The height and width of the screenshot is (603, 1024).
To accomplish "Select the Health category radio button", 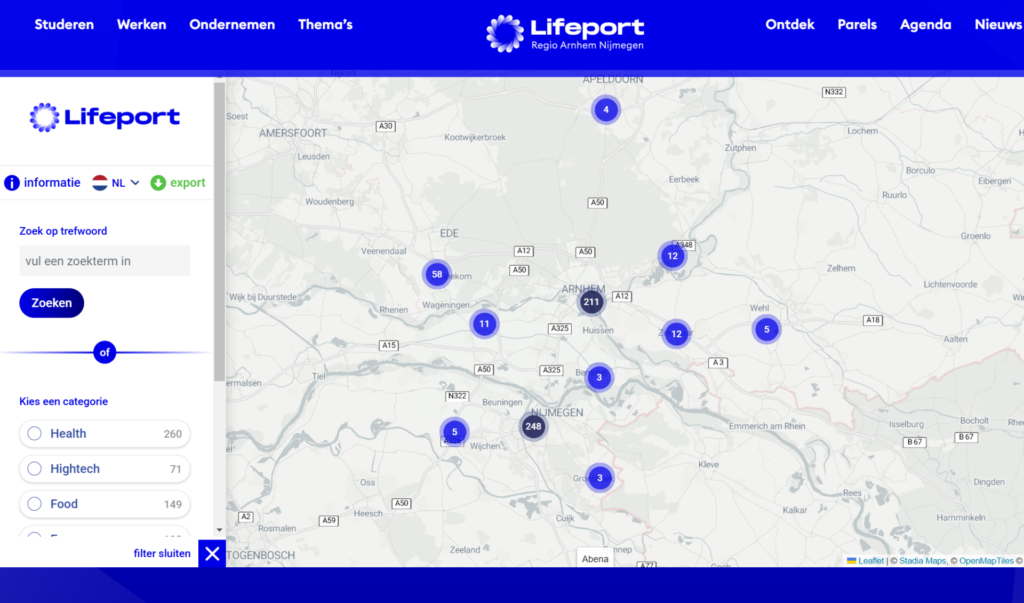I will [35, 433].
